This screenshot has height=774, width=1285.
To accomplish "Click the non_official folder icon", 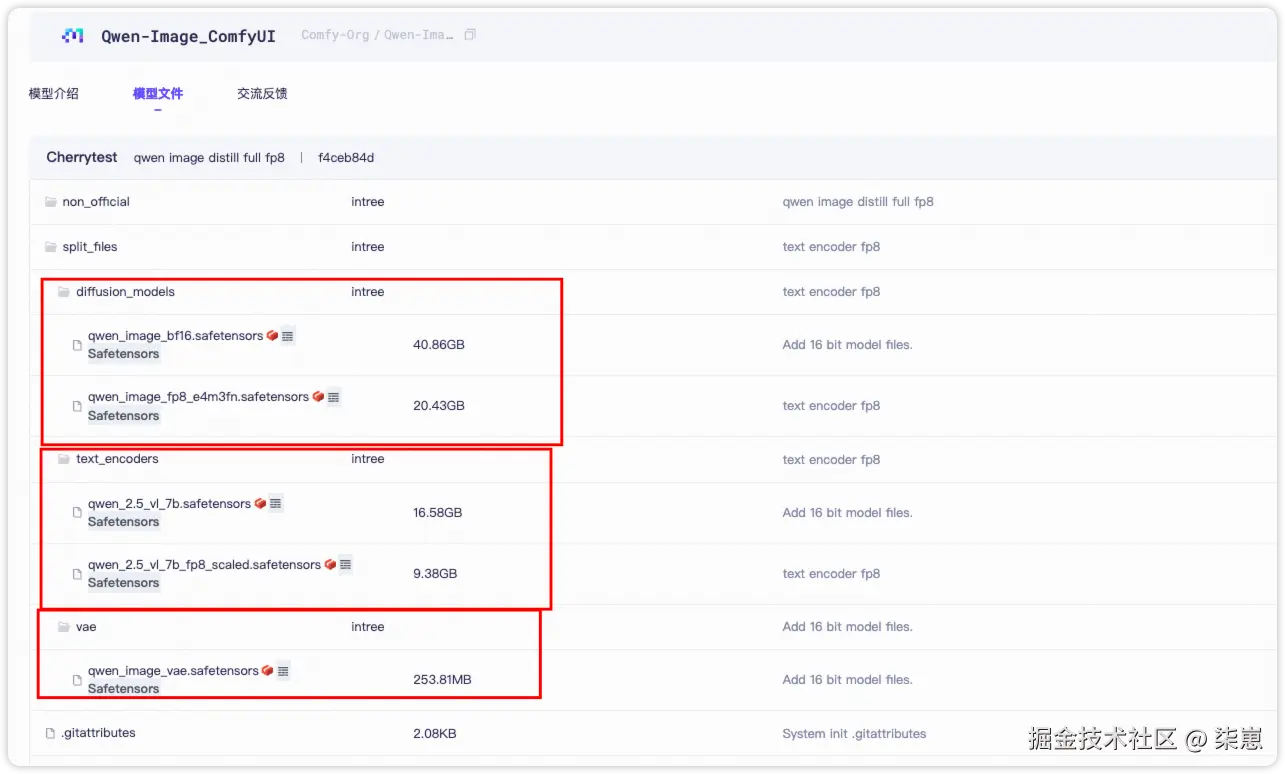I will [x=51, y=202].
